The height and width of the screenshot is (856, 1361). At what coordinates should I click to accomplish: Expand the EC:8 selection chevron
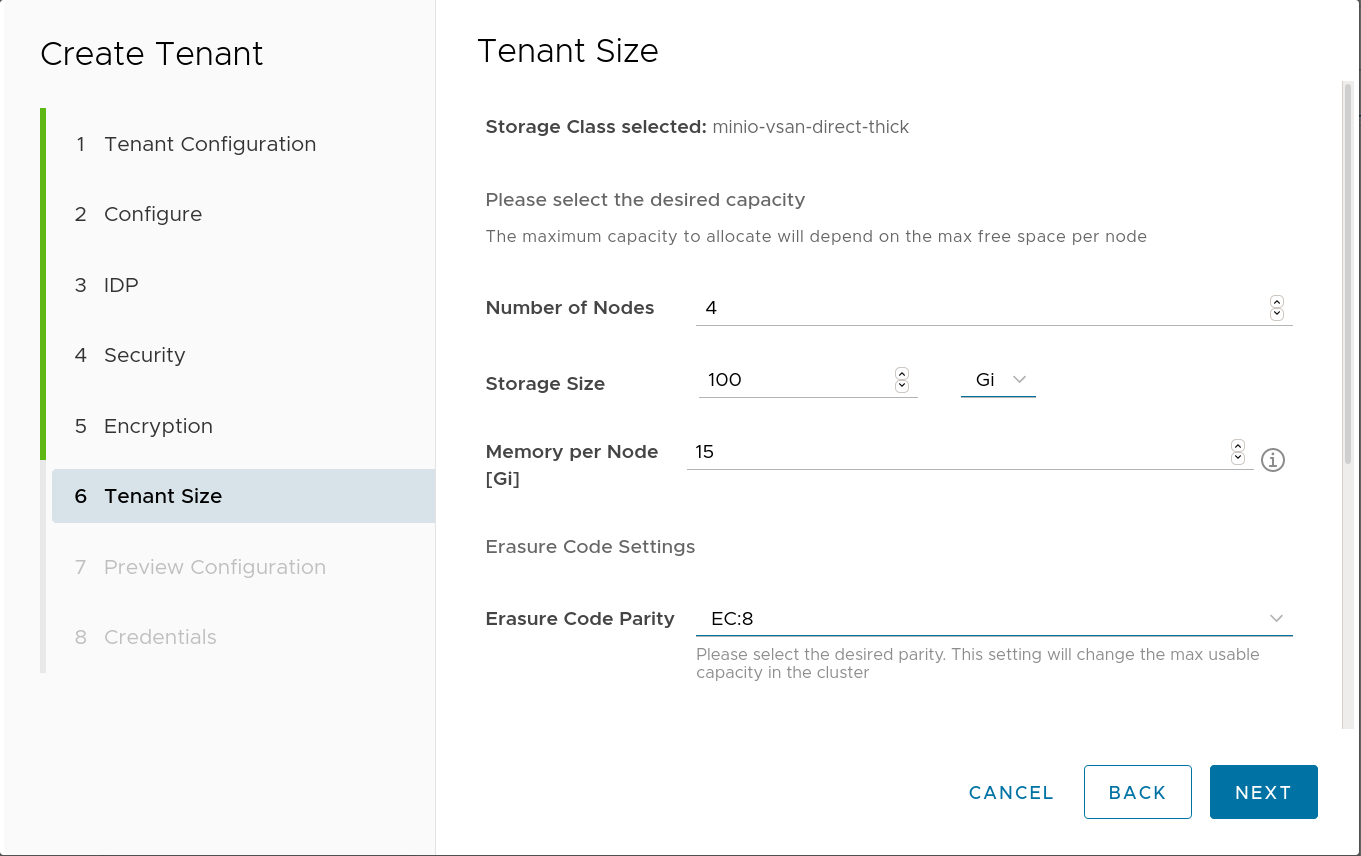point(1277,618)
